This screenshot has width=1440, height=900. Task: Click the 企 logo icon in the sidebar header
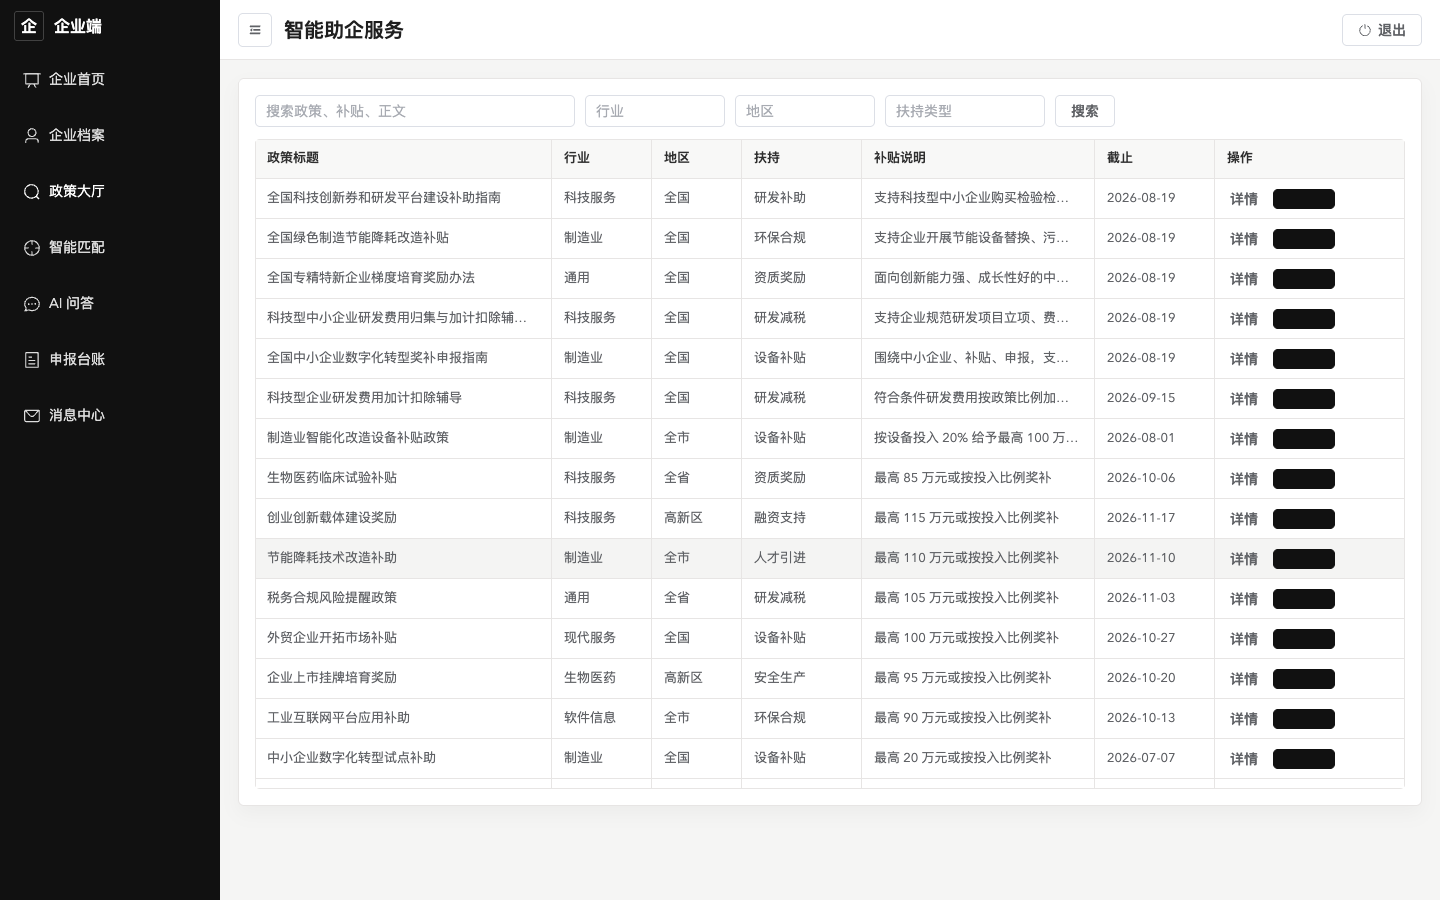29,26
